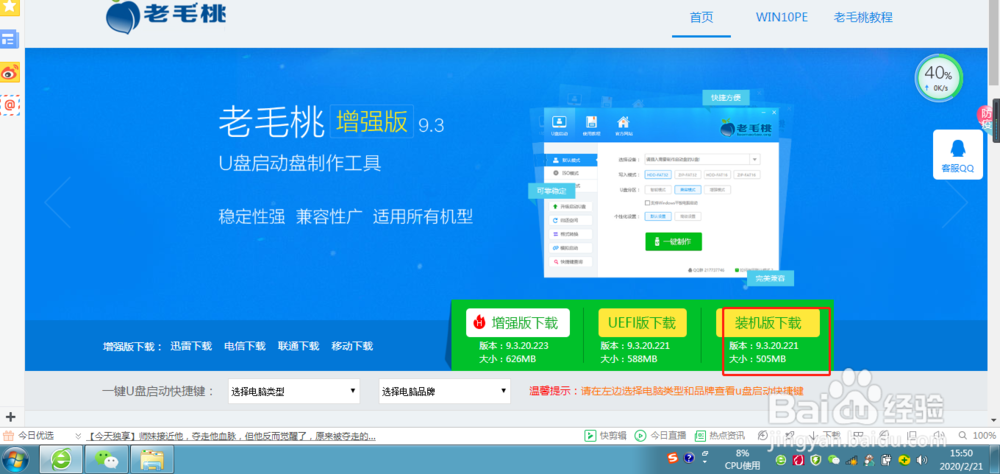Open the Weibo sidebar icon

coord(10,73)
